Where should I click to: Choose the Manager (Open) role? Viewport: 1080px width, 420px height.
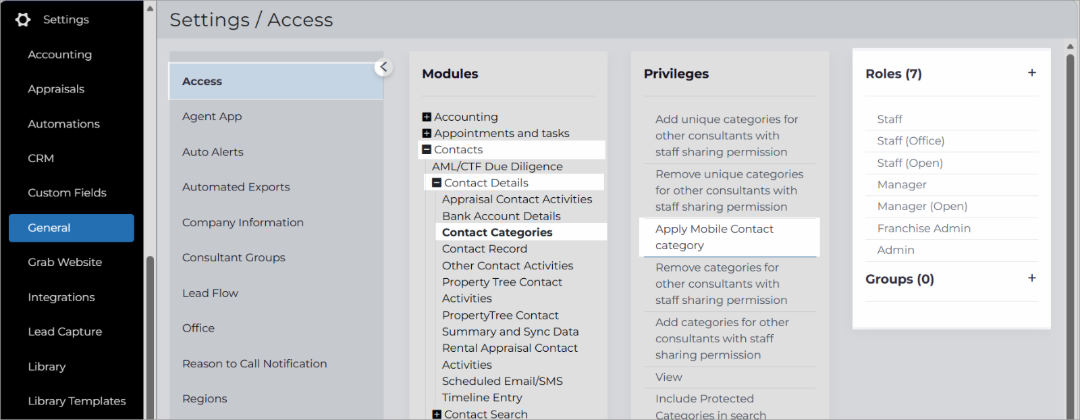coord(922,206)
